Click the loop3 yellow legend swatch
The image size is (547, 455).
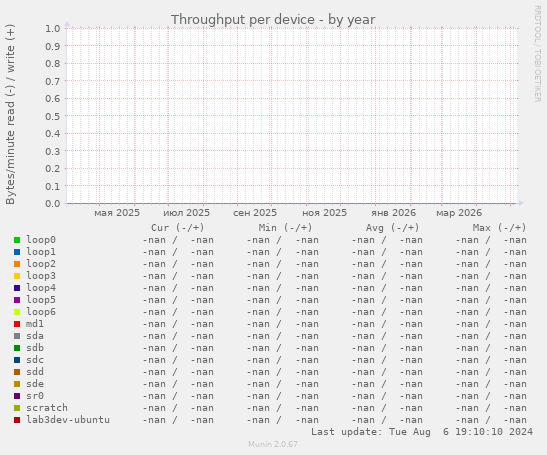click(17, 276)
